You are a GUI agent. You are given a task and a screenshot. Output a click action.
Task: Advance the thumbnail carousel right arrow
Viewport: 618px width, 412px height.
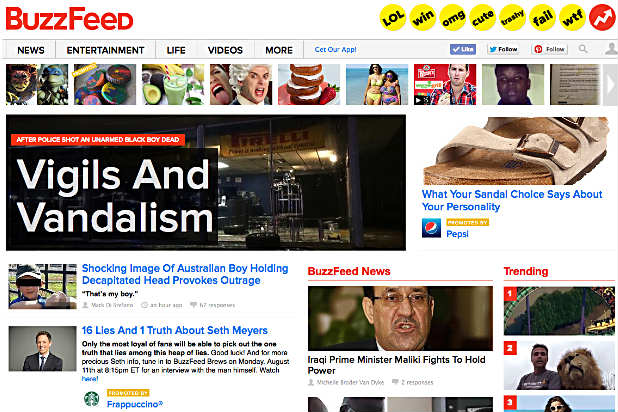(x=611, y=85)
